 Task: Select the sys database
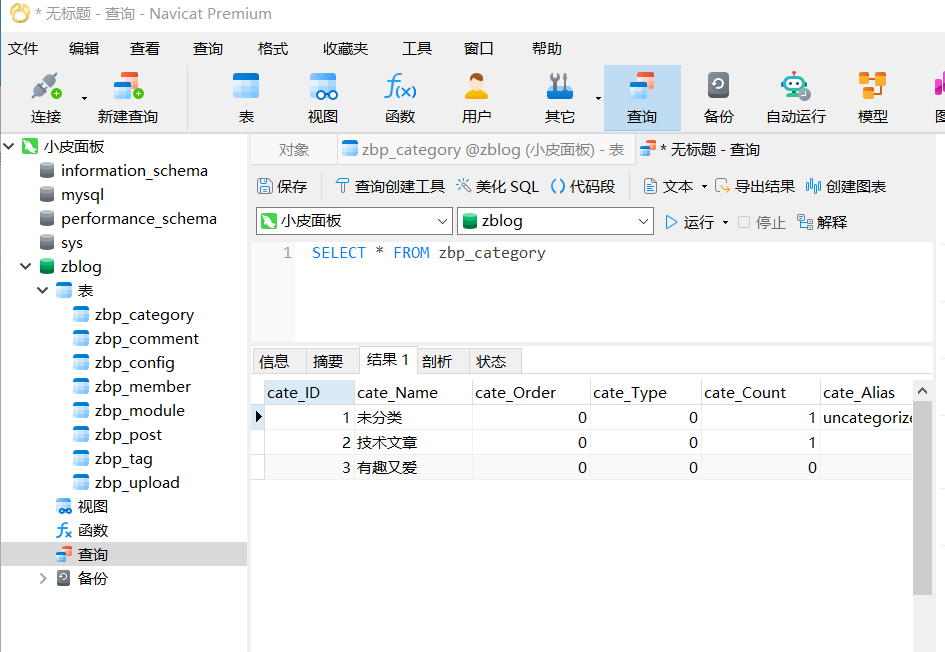pyautogui.click(x=72, y=243)
